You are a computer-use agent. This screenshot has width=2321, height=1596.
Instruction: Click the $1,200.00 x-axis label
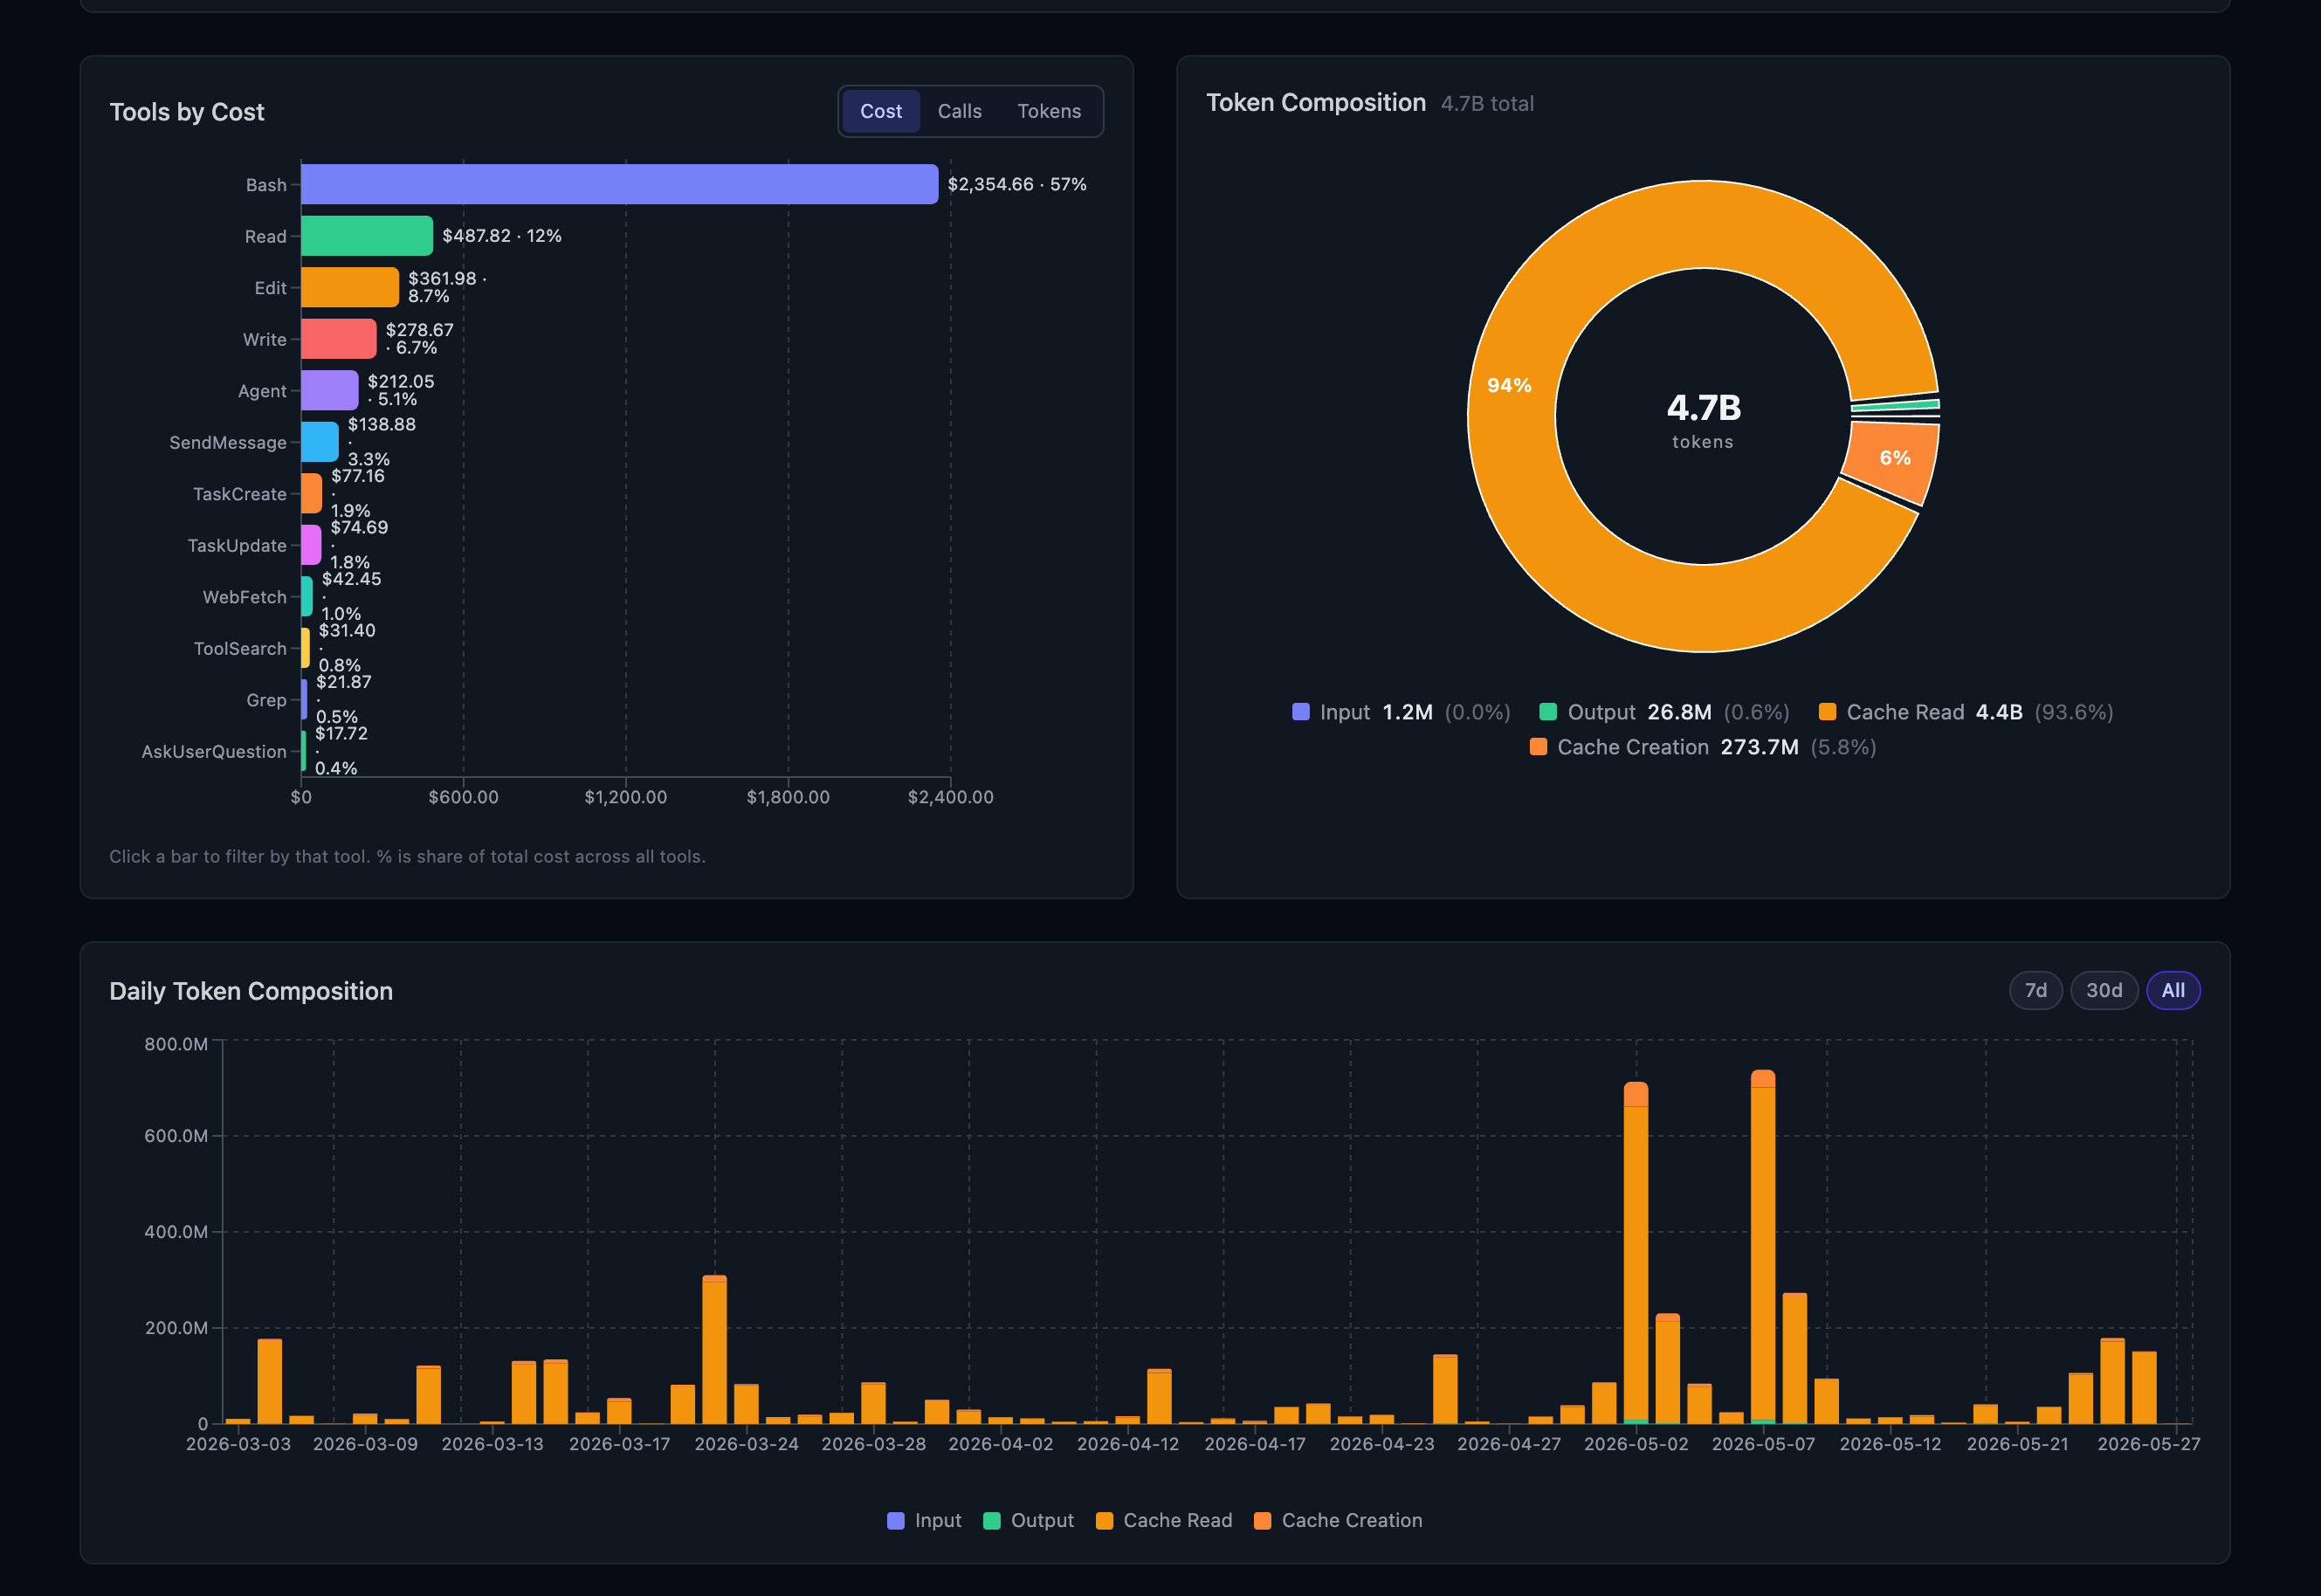(626, 797)
